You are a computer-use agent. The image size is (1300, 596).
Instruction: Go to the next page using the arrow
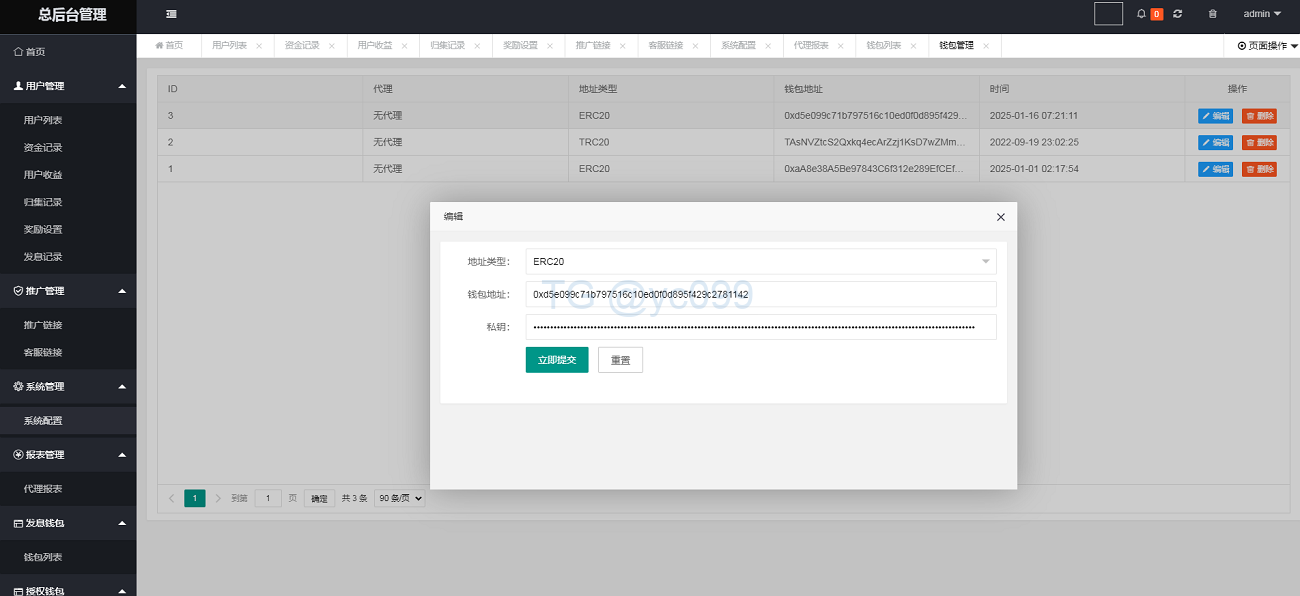click(x=219, y=498)
